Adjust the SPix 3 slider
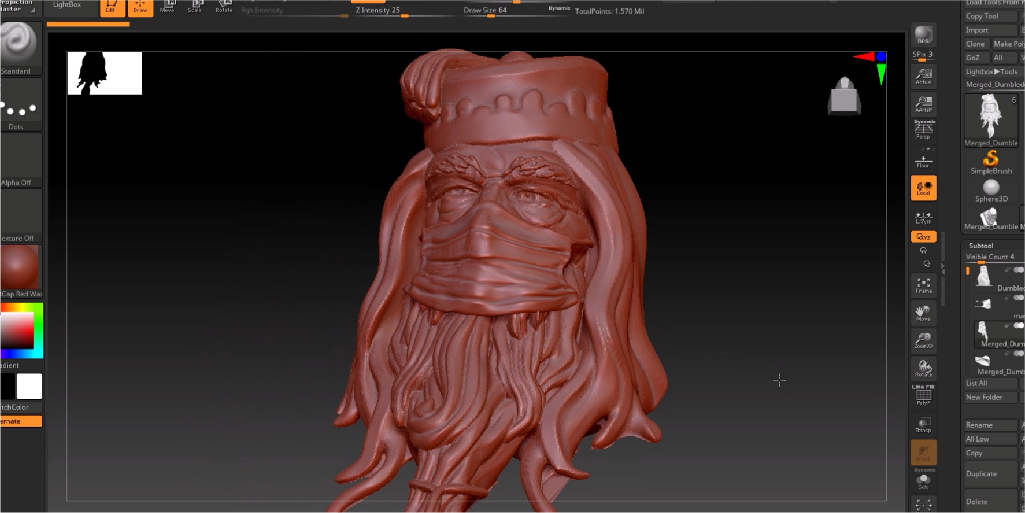1025x513 pixels. point(923,56)
